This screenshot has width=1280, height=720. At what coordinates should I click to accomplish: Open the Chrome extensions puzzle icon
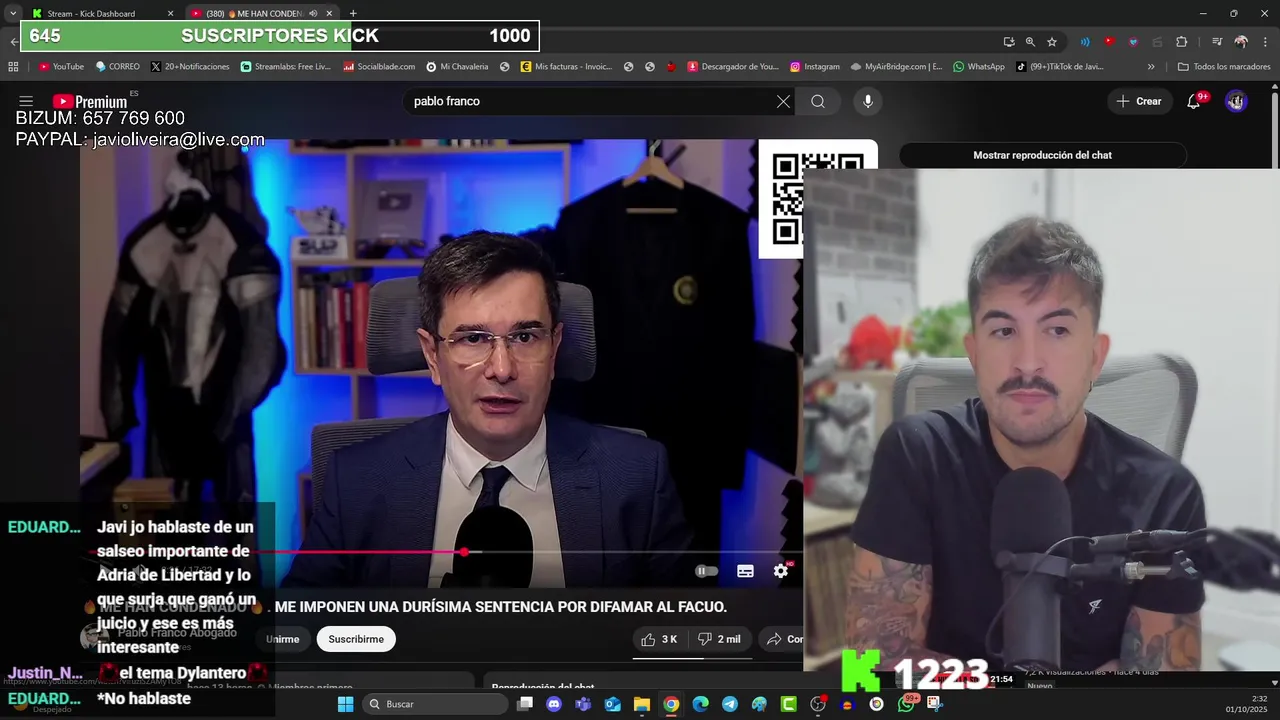point(1182,42)
